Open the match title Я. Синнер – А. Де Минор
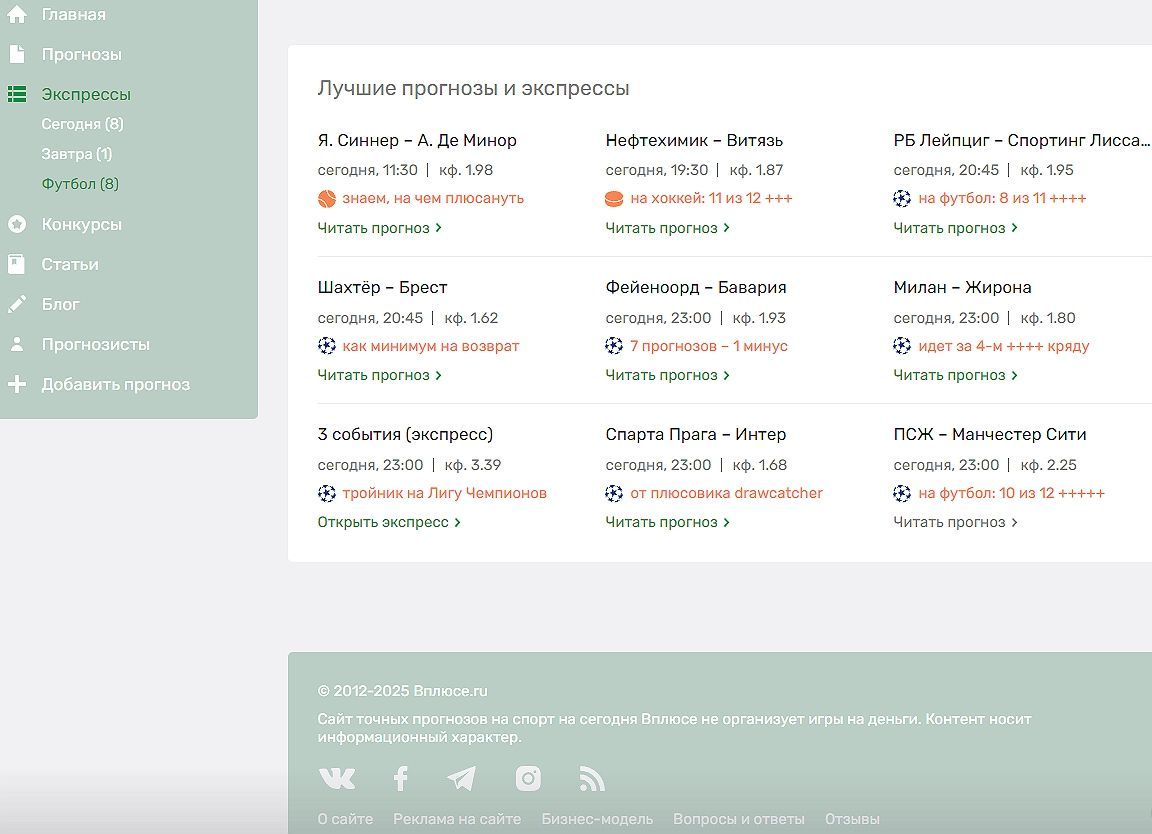Viewport: 1152px width, 834px height. (x=417, y=140)
